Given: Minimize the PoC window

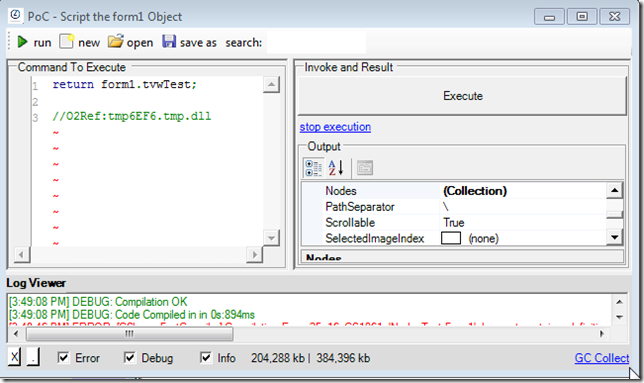Looking at the screenshot, I should [549, 17].
